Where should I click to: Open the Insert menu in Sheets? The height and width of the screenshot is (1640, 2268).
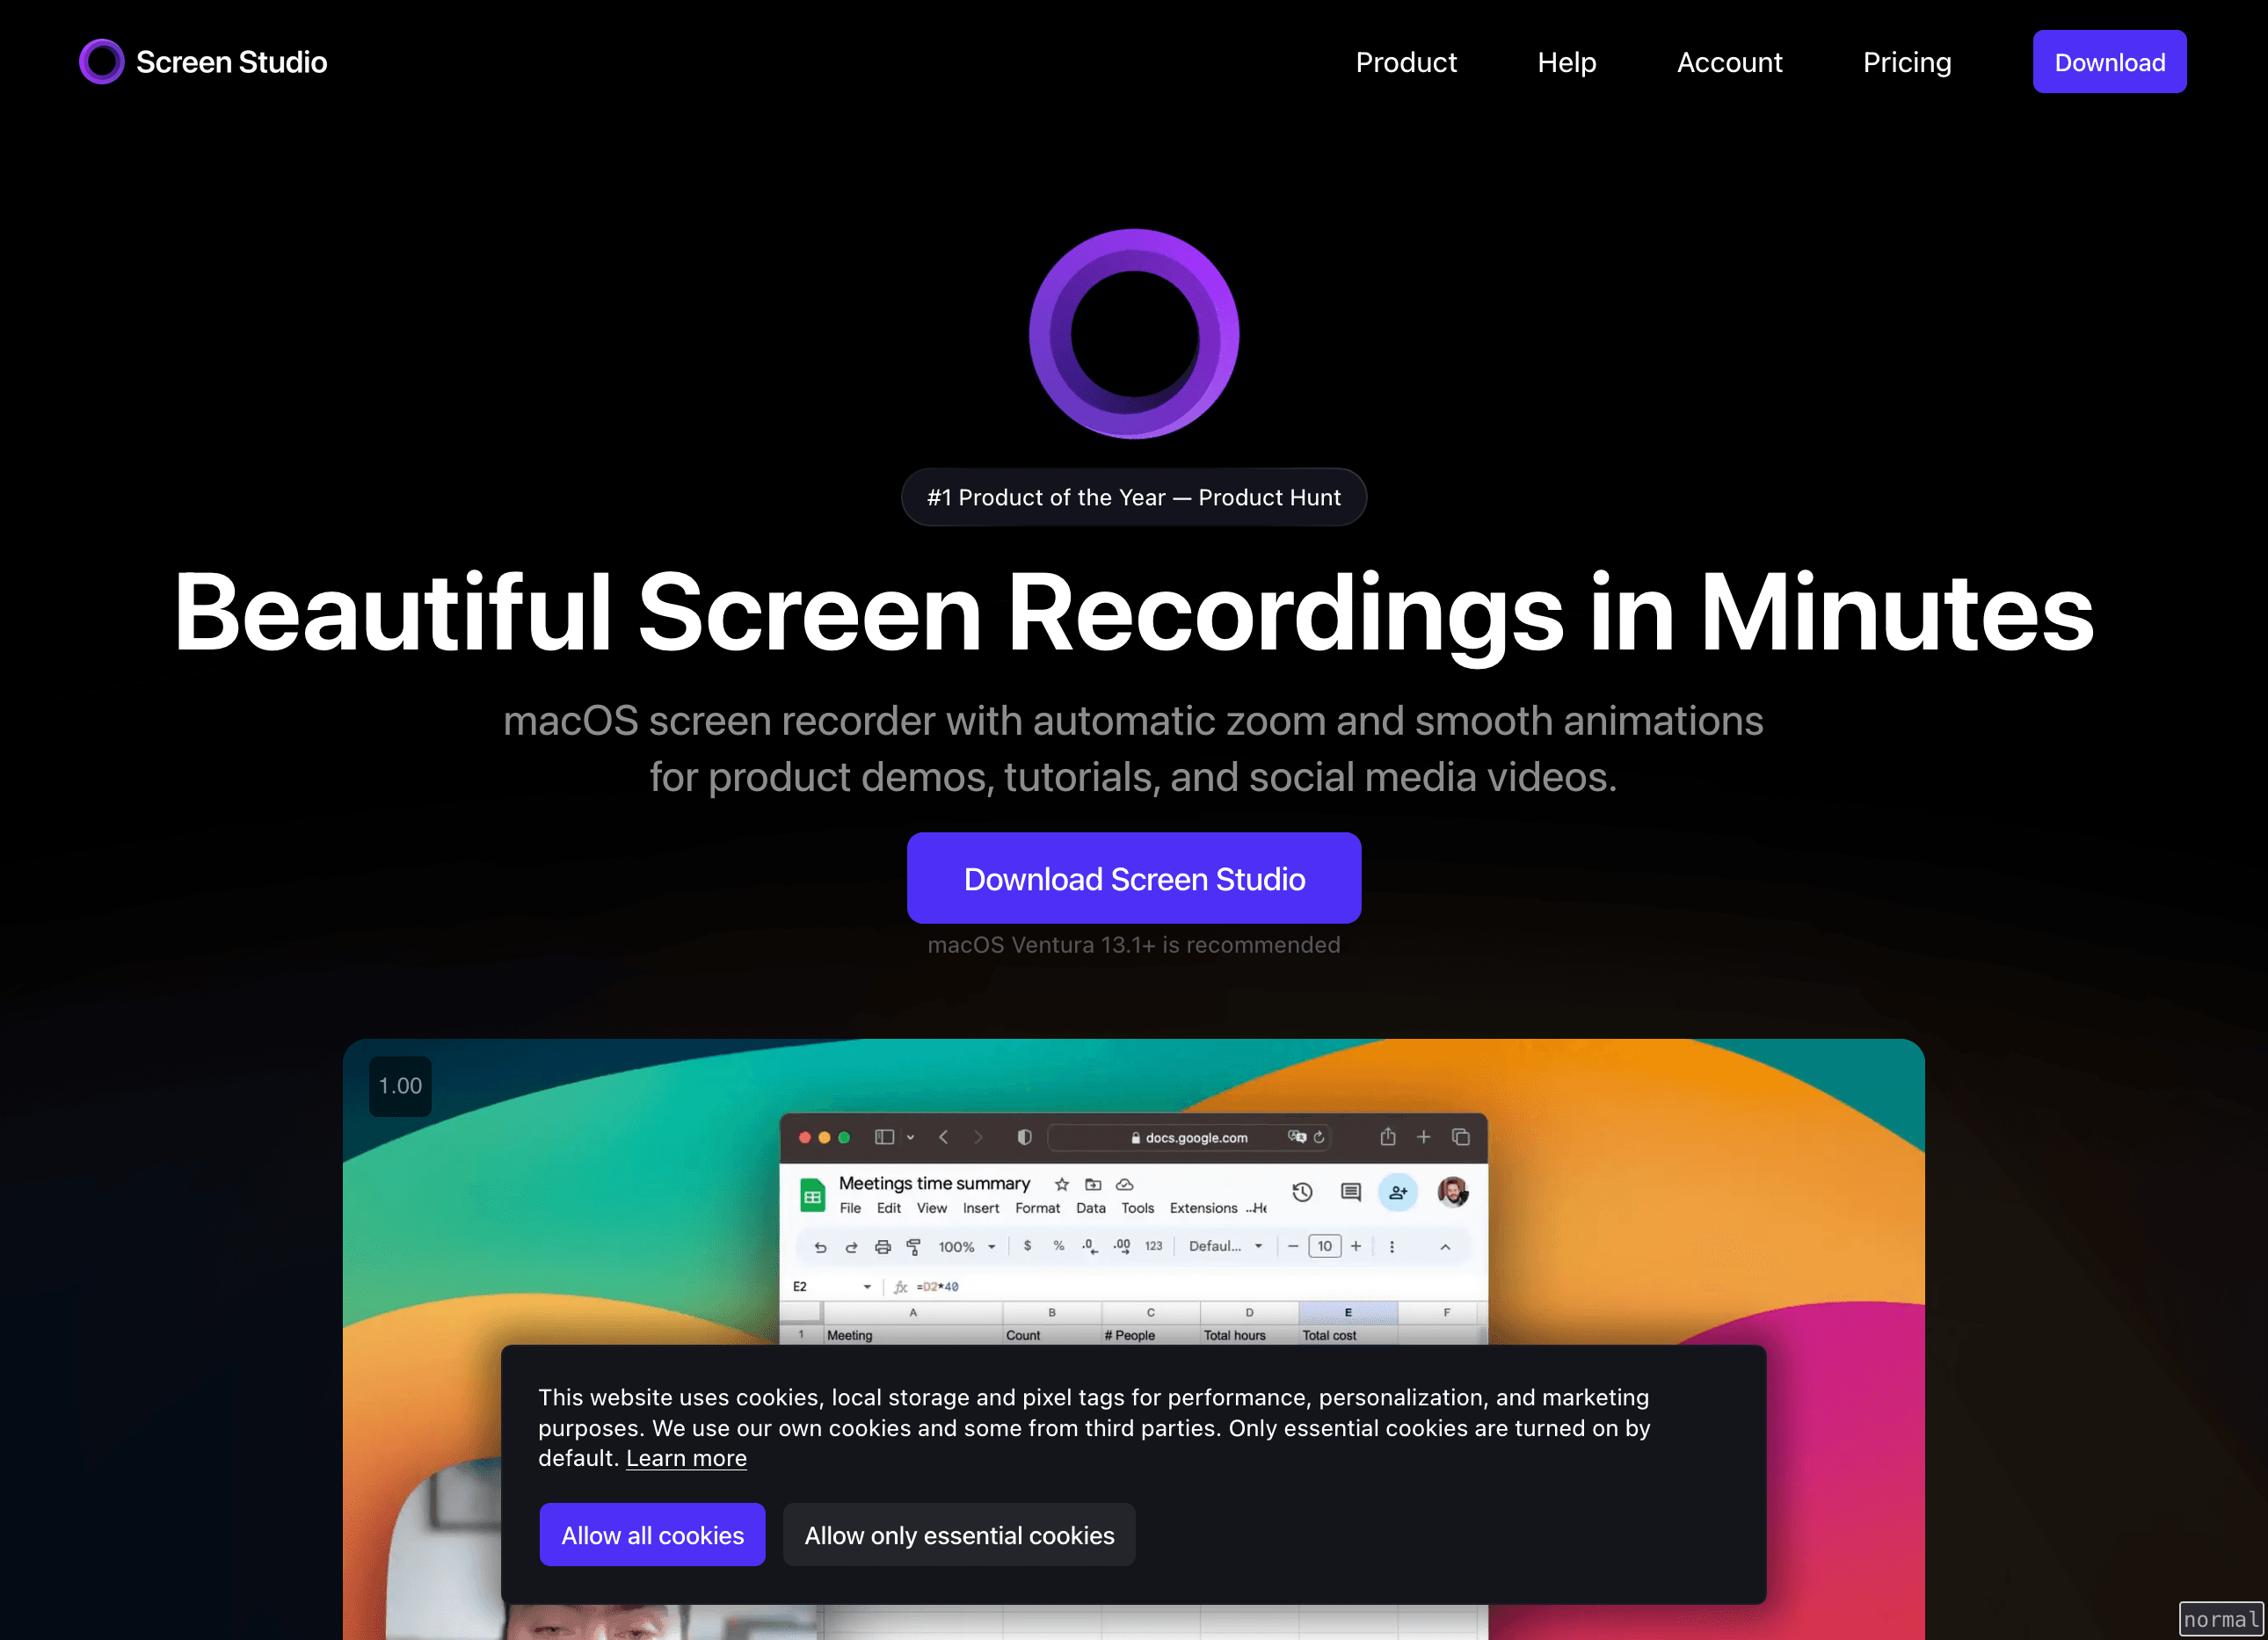point(981,1208)
